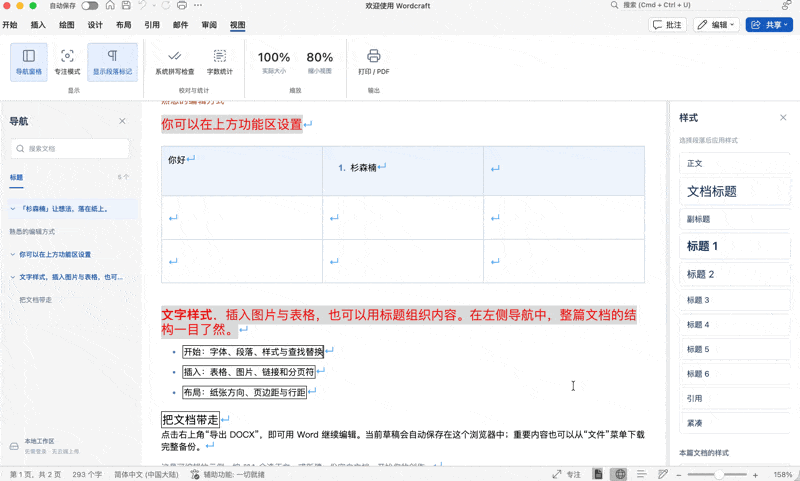
Task: Apply the 标题 2 style
Action: (x=735, y=274)
